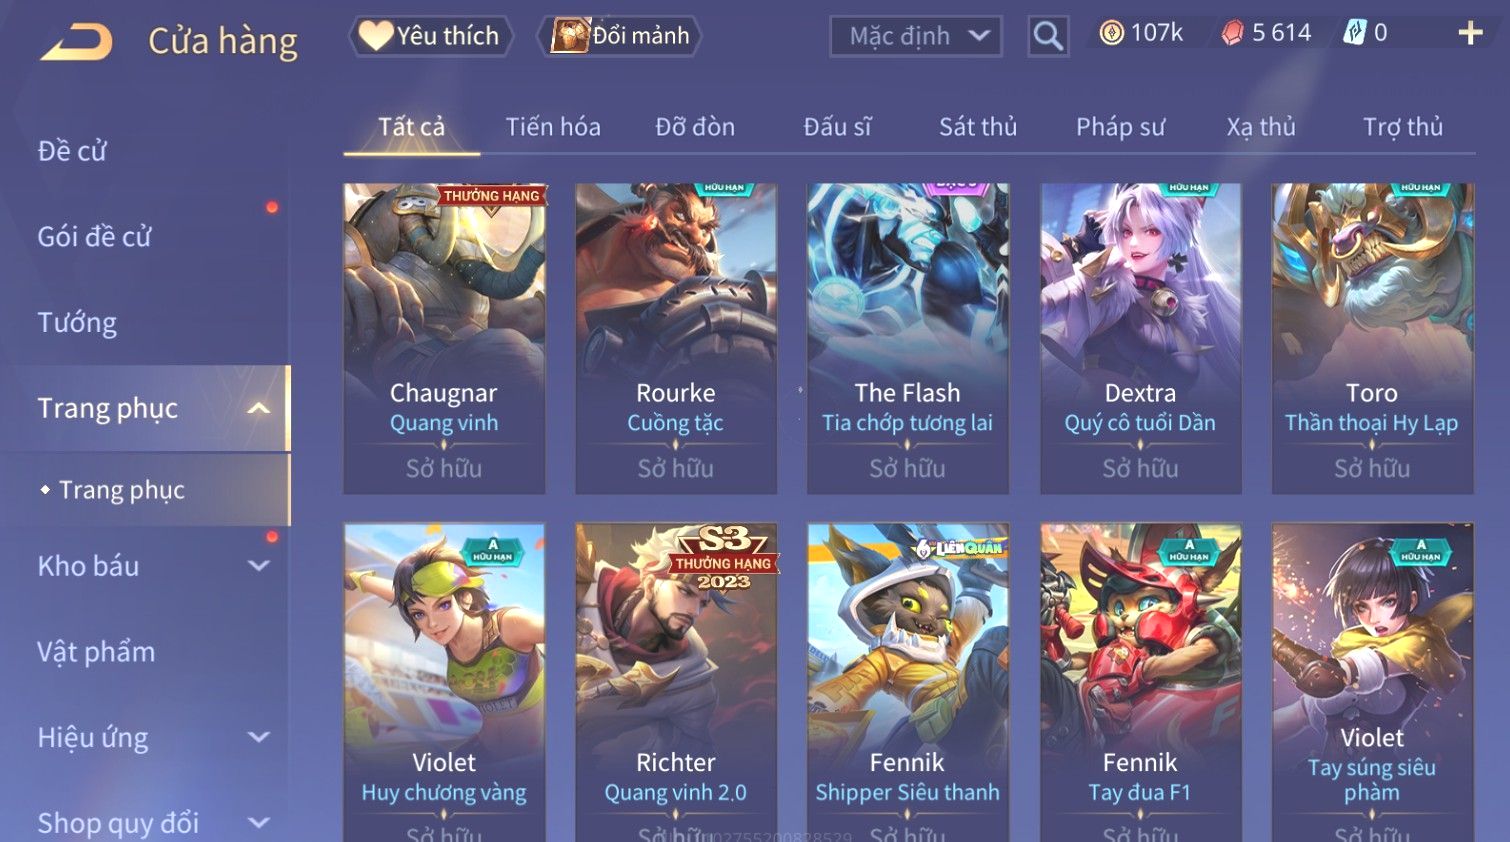Open the Gói đề cử menu

95,237
